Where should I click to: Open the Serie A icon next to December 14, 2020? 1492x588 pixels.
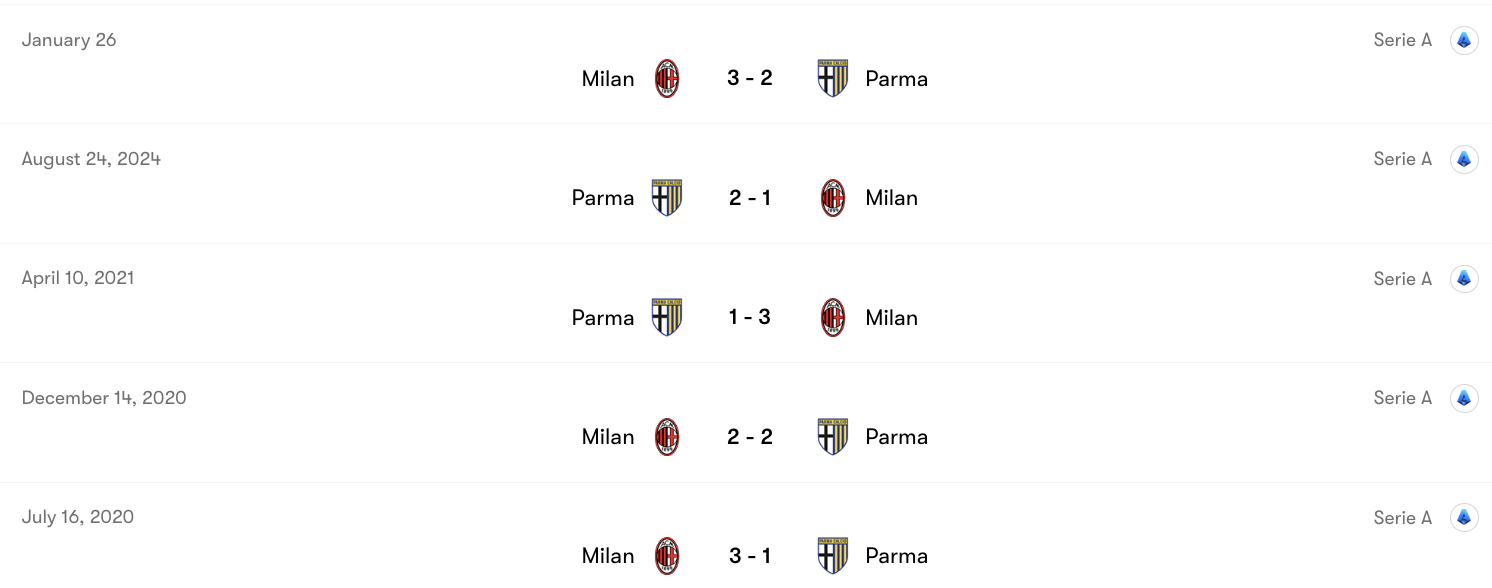pos(1464,397)
